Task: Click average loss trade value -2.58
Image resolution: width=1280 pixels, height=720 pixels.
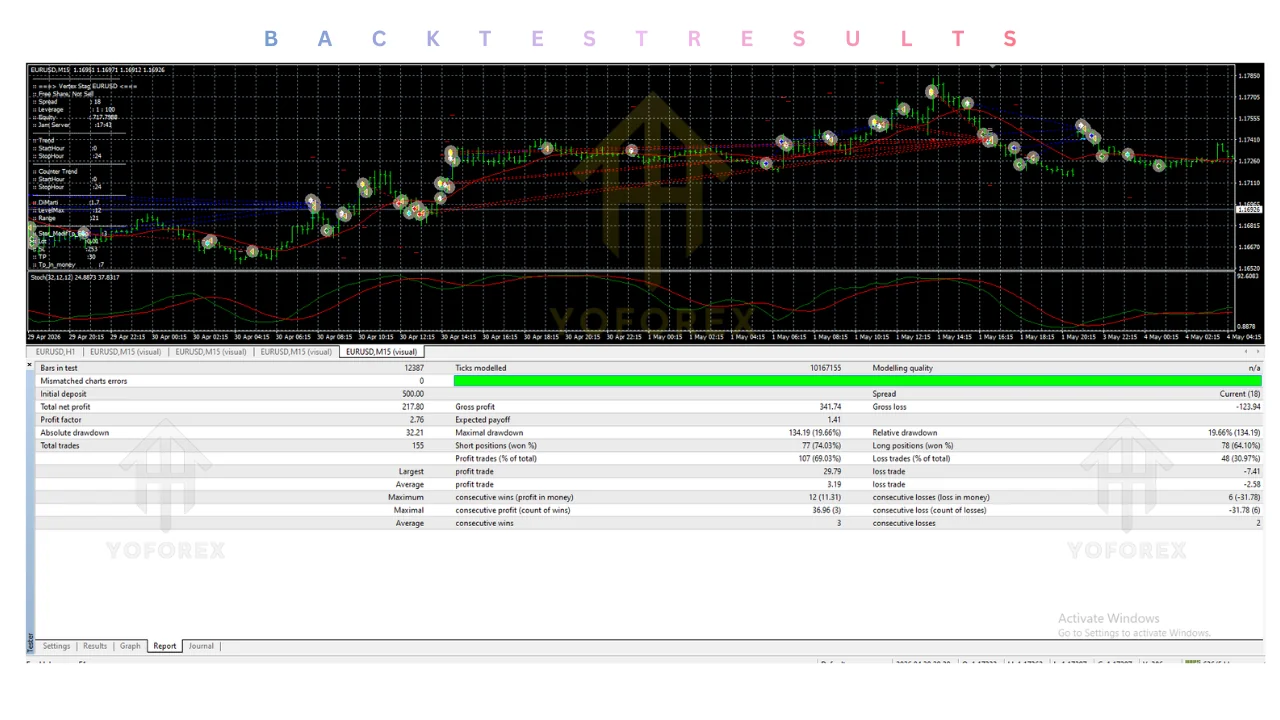Action: pos(1251,485)
